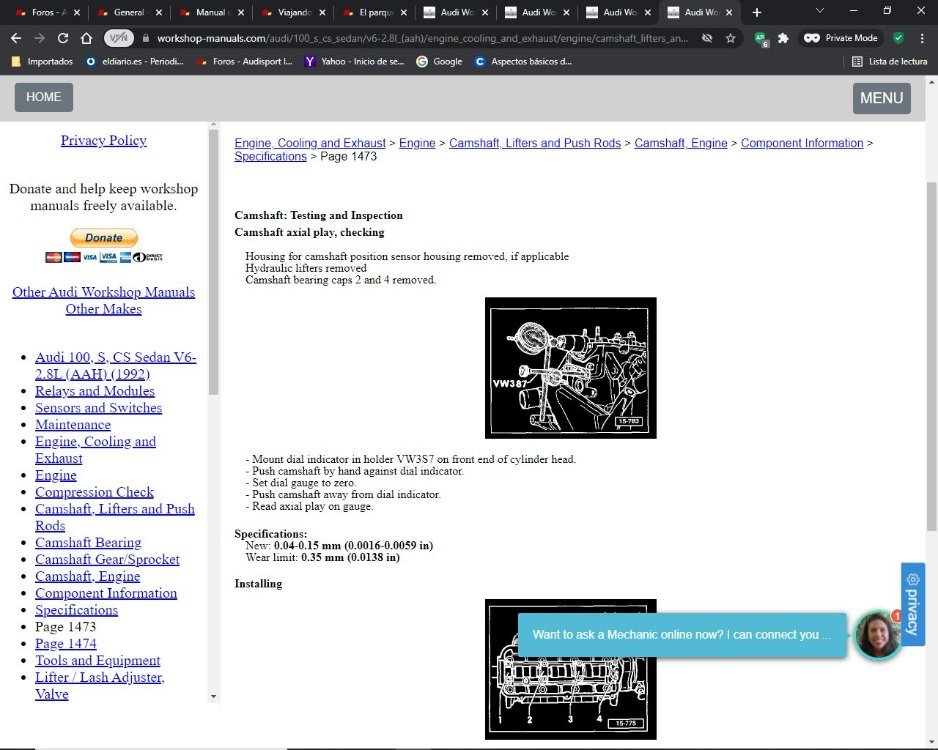
Task: Open Foros - Audisport bookmark
Action: click(x=245, y=61)
